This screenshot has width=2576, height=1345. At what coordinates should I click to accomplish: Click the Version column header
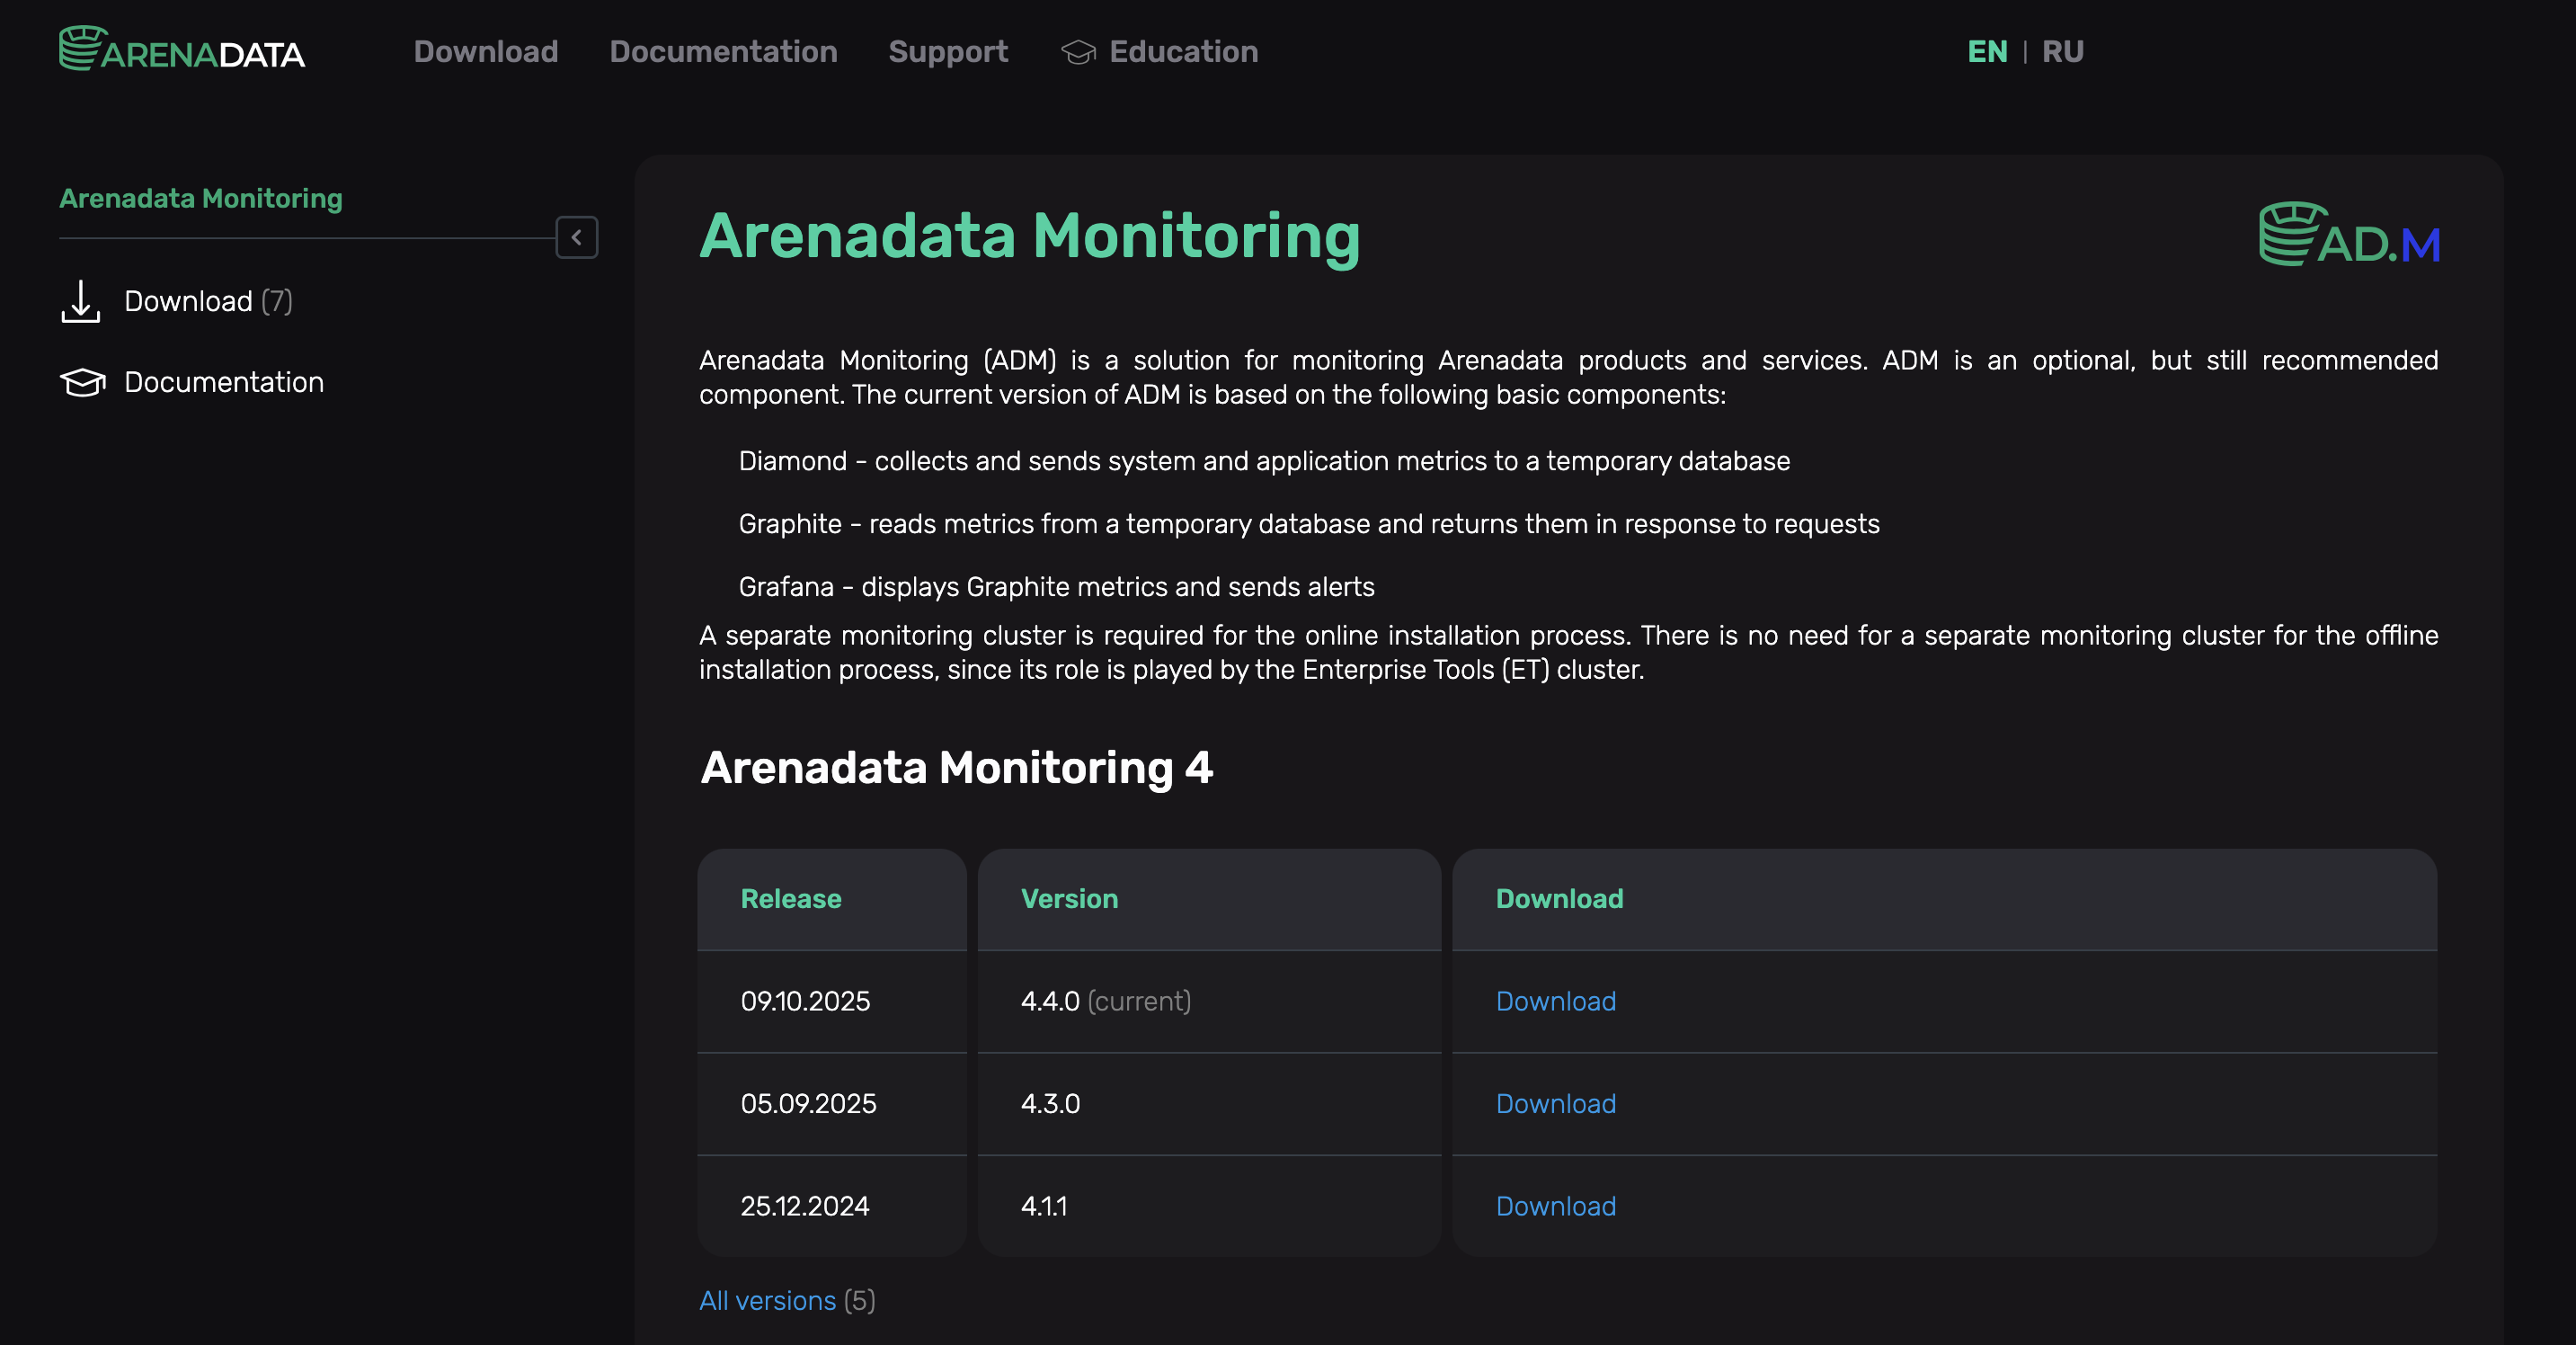(1069, 899)
